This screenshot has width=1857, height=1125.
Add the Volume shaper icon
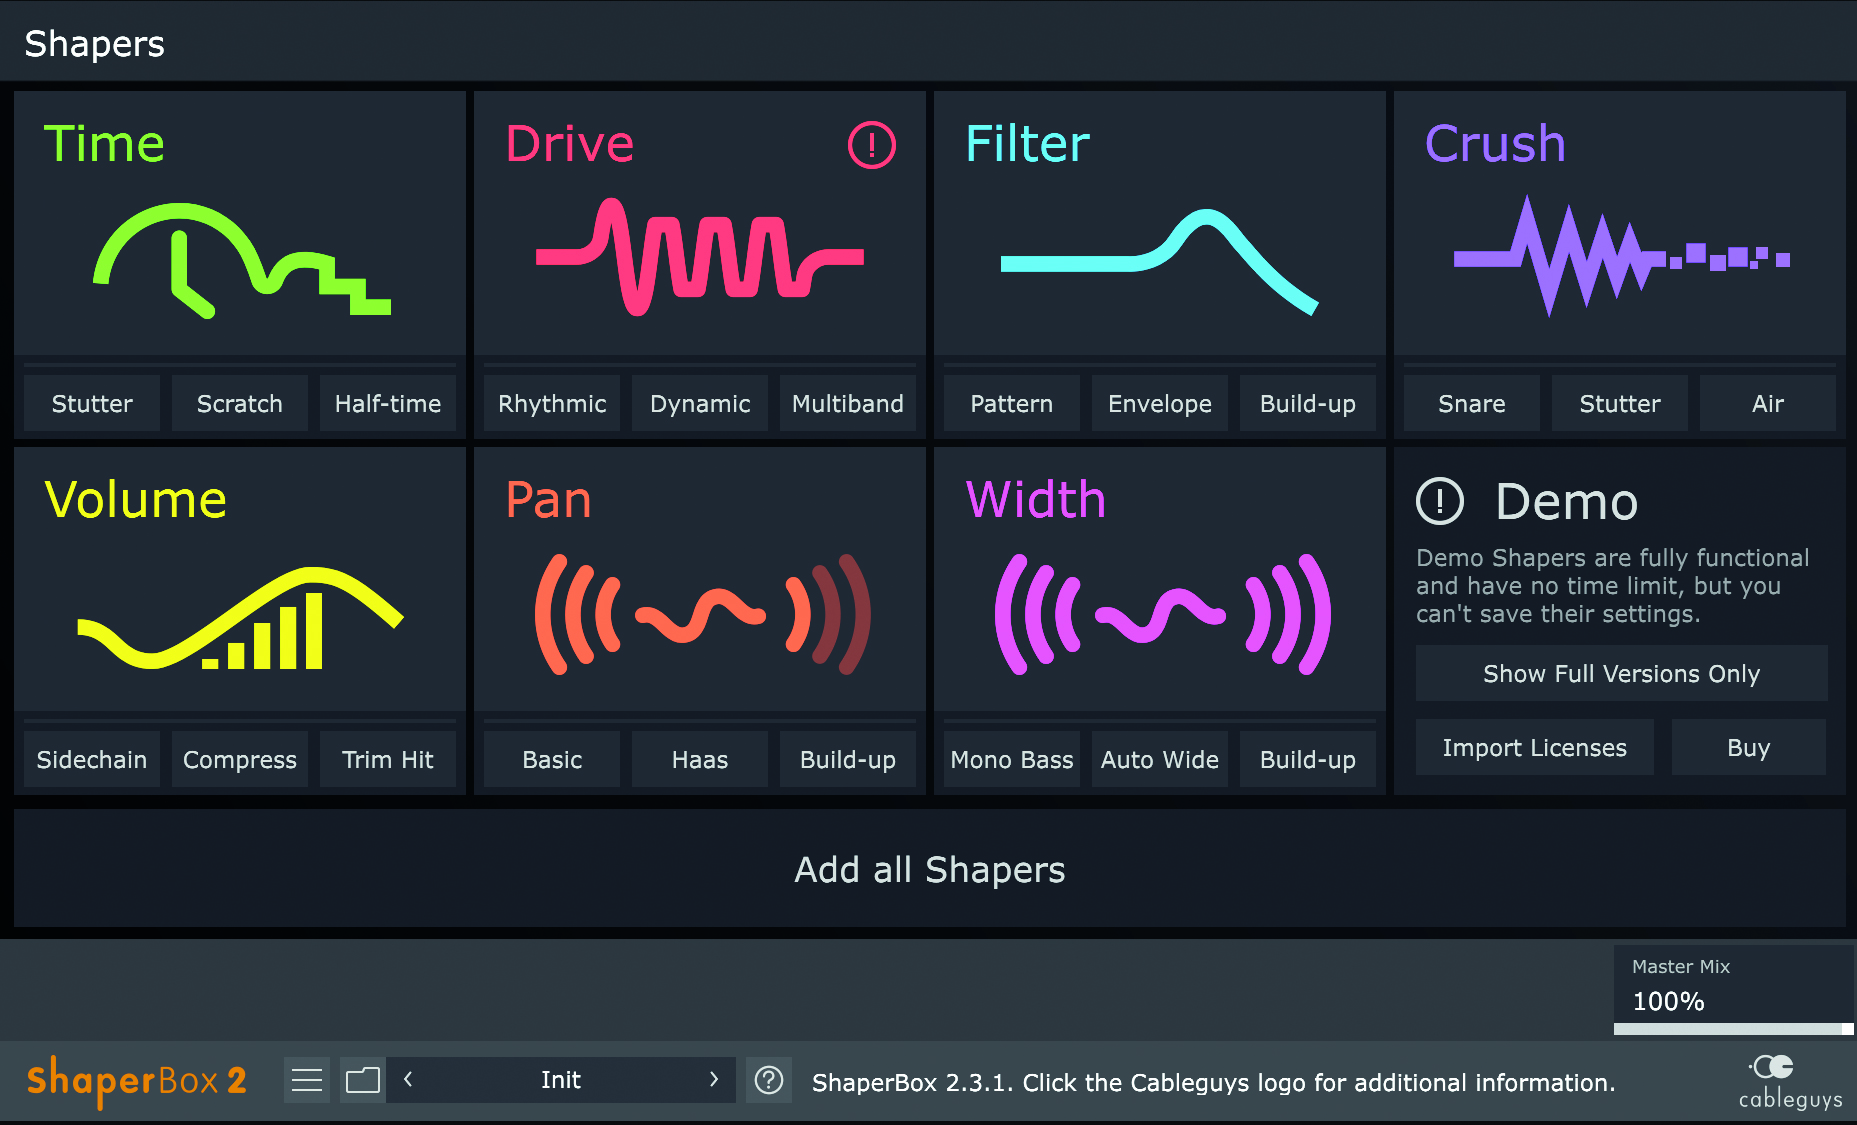240,618
